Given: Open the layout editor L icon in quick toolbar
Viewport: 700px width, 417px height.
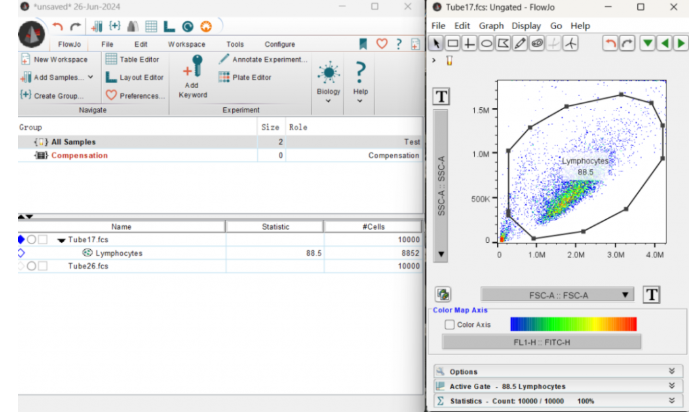Looking at the screenshot, I should click(x=169, y=27).
